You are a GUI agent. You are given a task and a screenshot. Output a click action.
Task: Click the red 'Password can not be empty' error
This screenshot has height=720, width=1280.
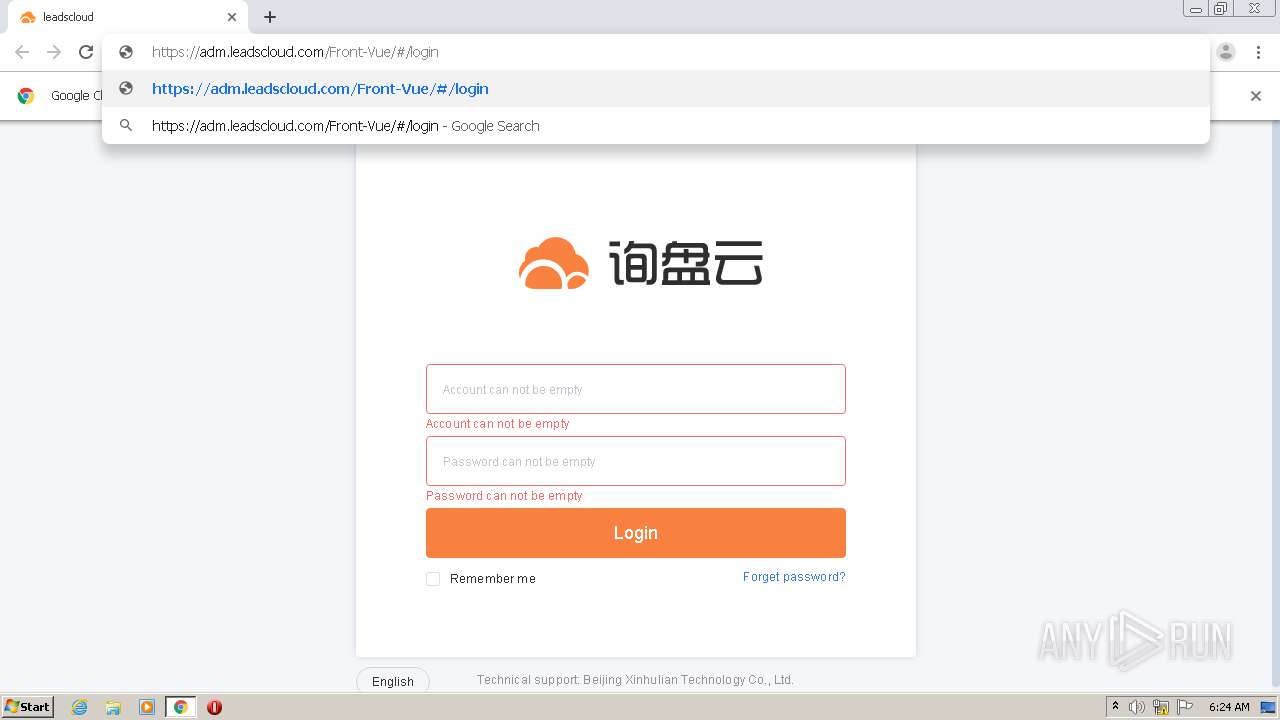pyautogui.click(x=504, y=496)
